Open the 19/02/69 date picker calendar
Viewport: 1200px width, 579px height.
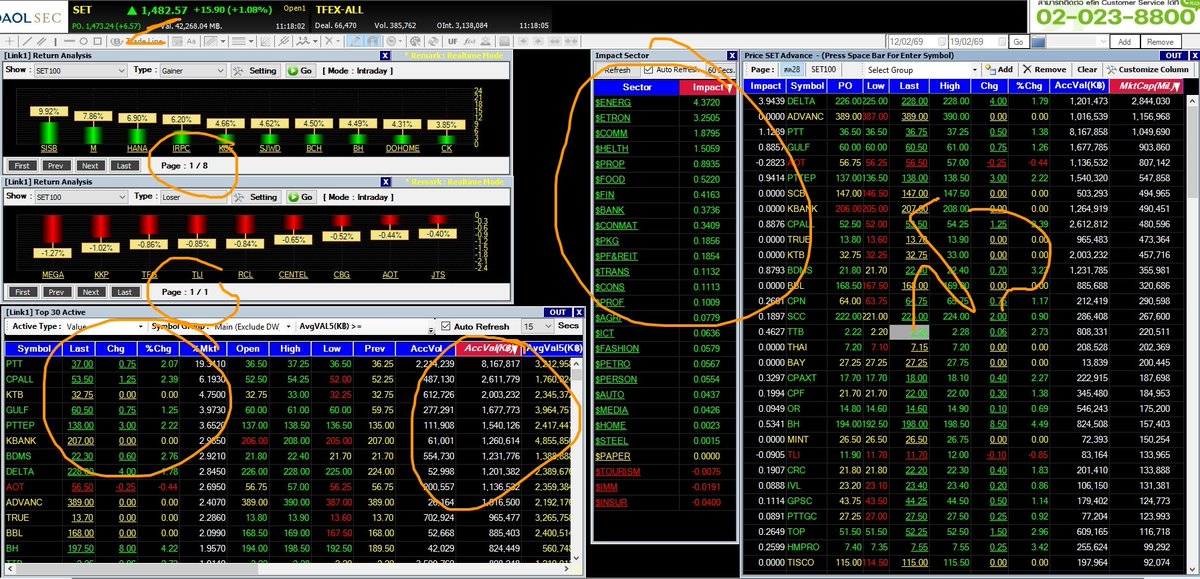(x=1000, y=41)
